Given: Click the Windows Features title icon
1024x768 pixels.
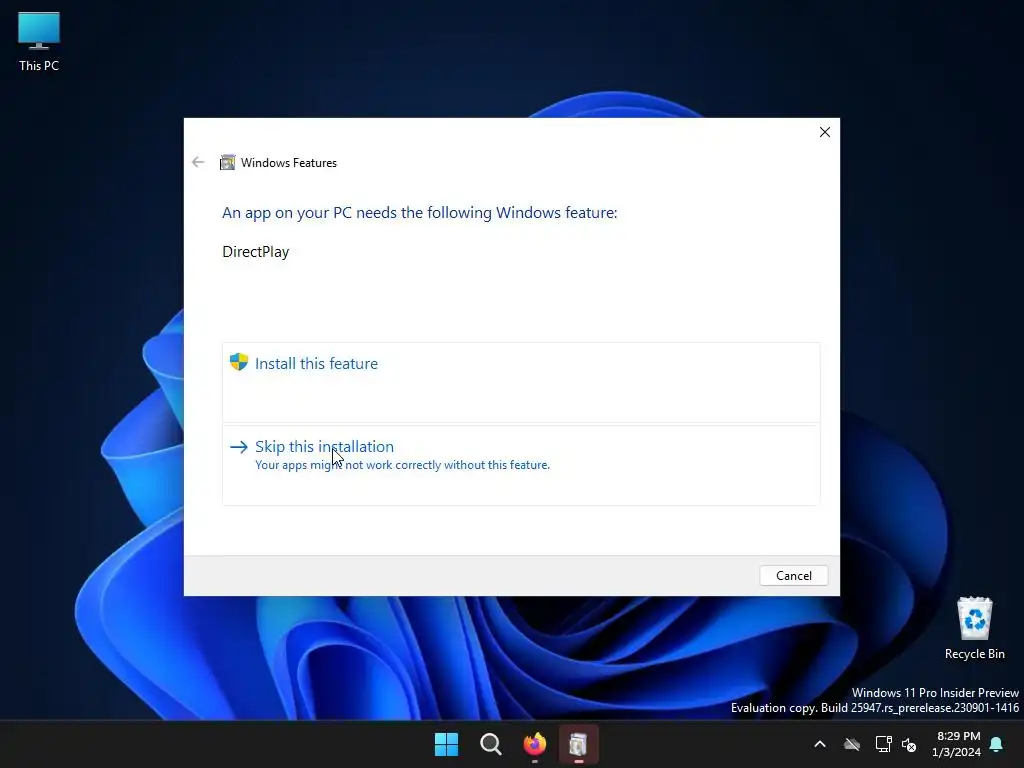Looking at the screenshot, I should [227, 162].
